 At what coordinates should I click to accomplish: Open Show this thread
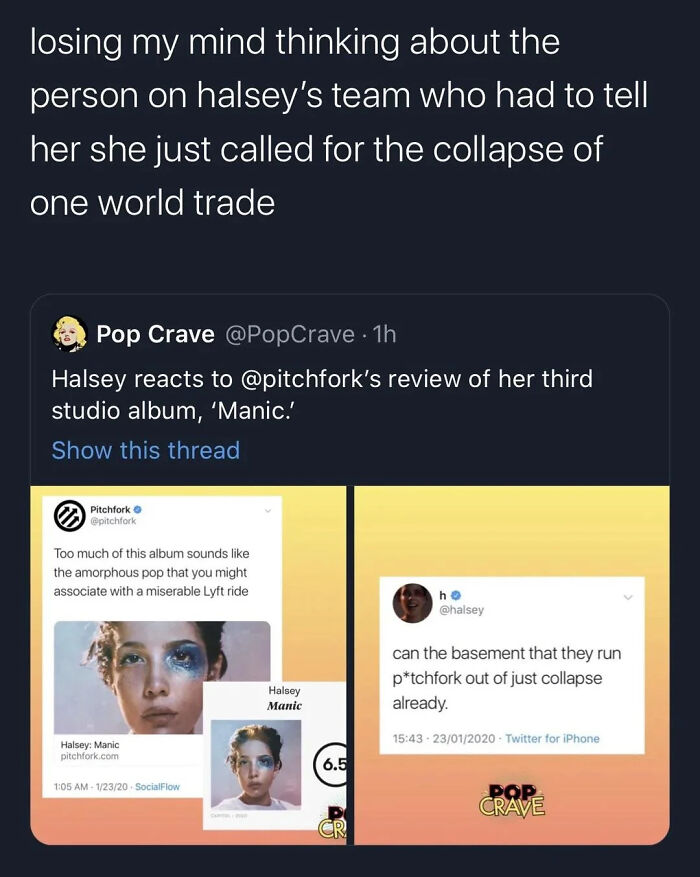pos(145,450)
